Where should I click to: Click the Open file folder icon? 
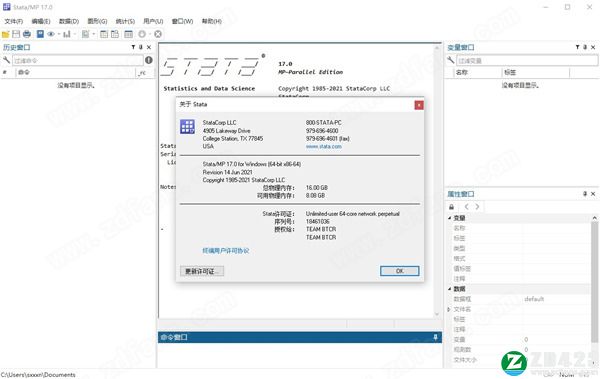5,34
